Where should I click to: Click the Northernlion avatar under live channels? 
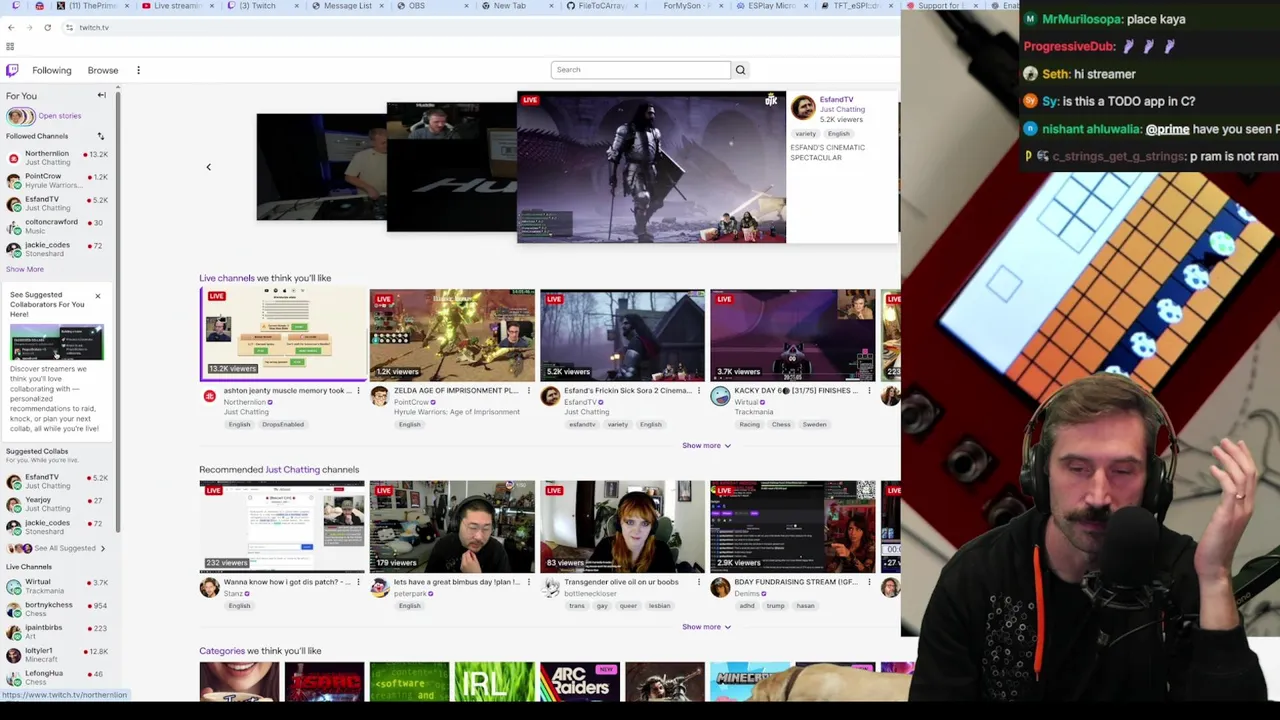click(209, 397)
